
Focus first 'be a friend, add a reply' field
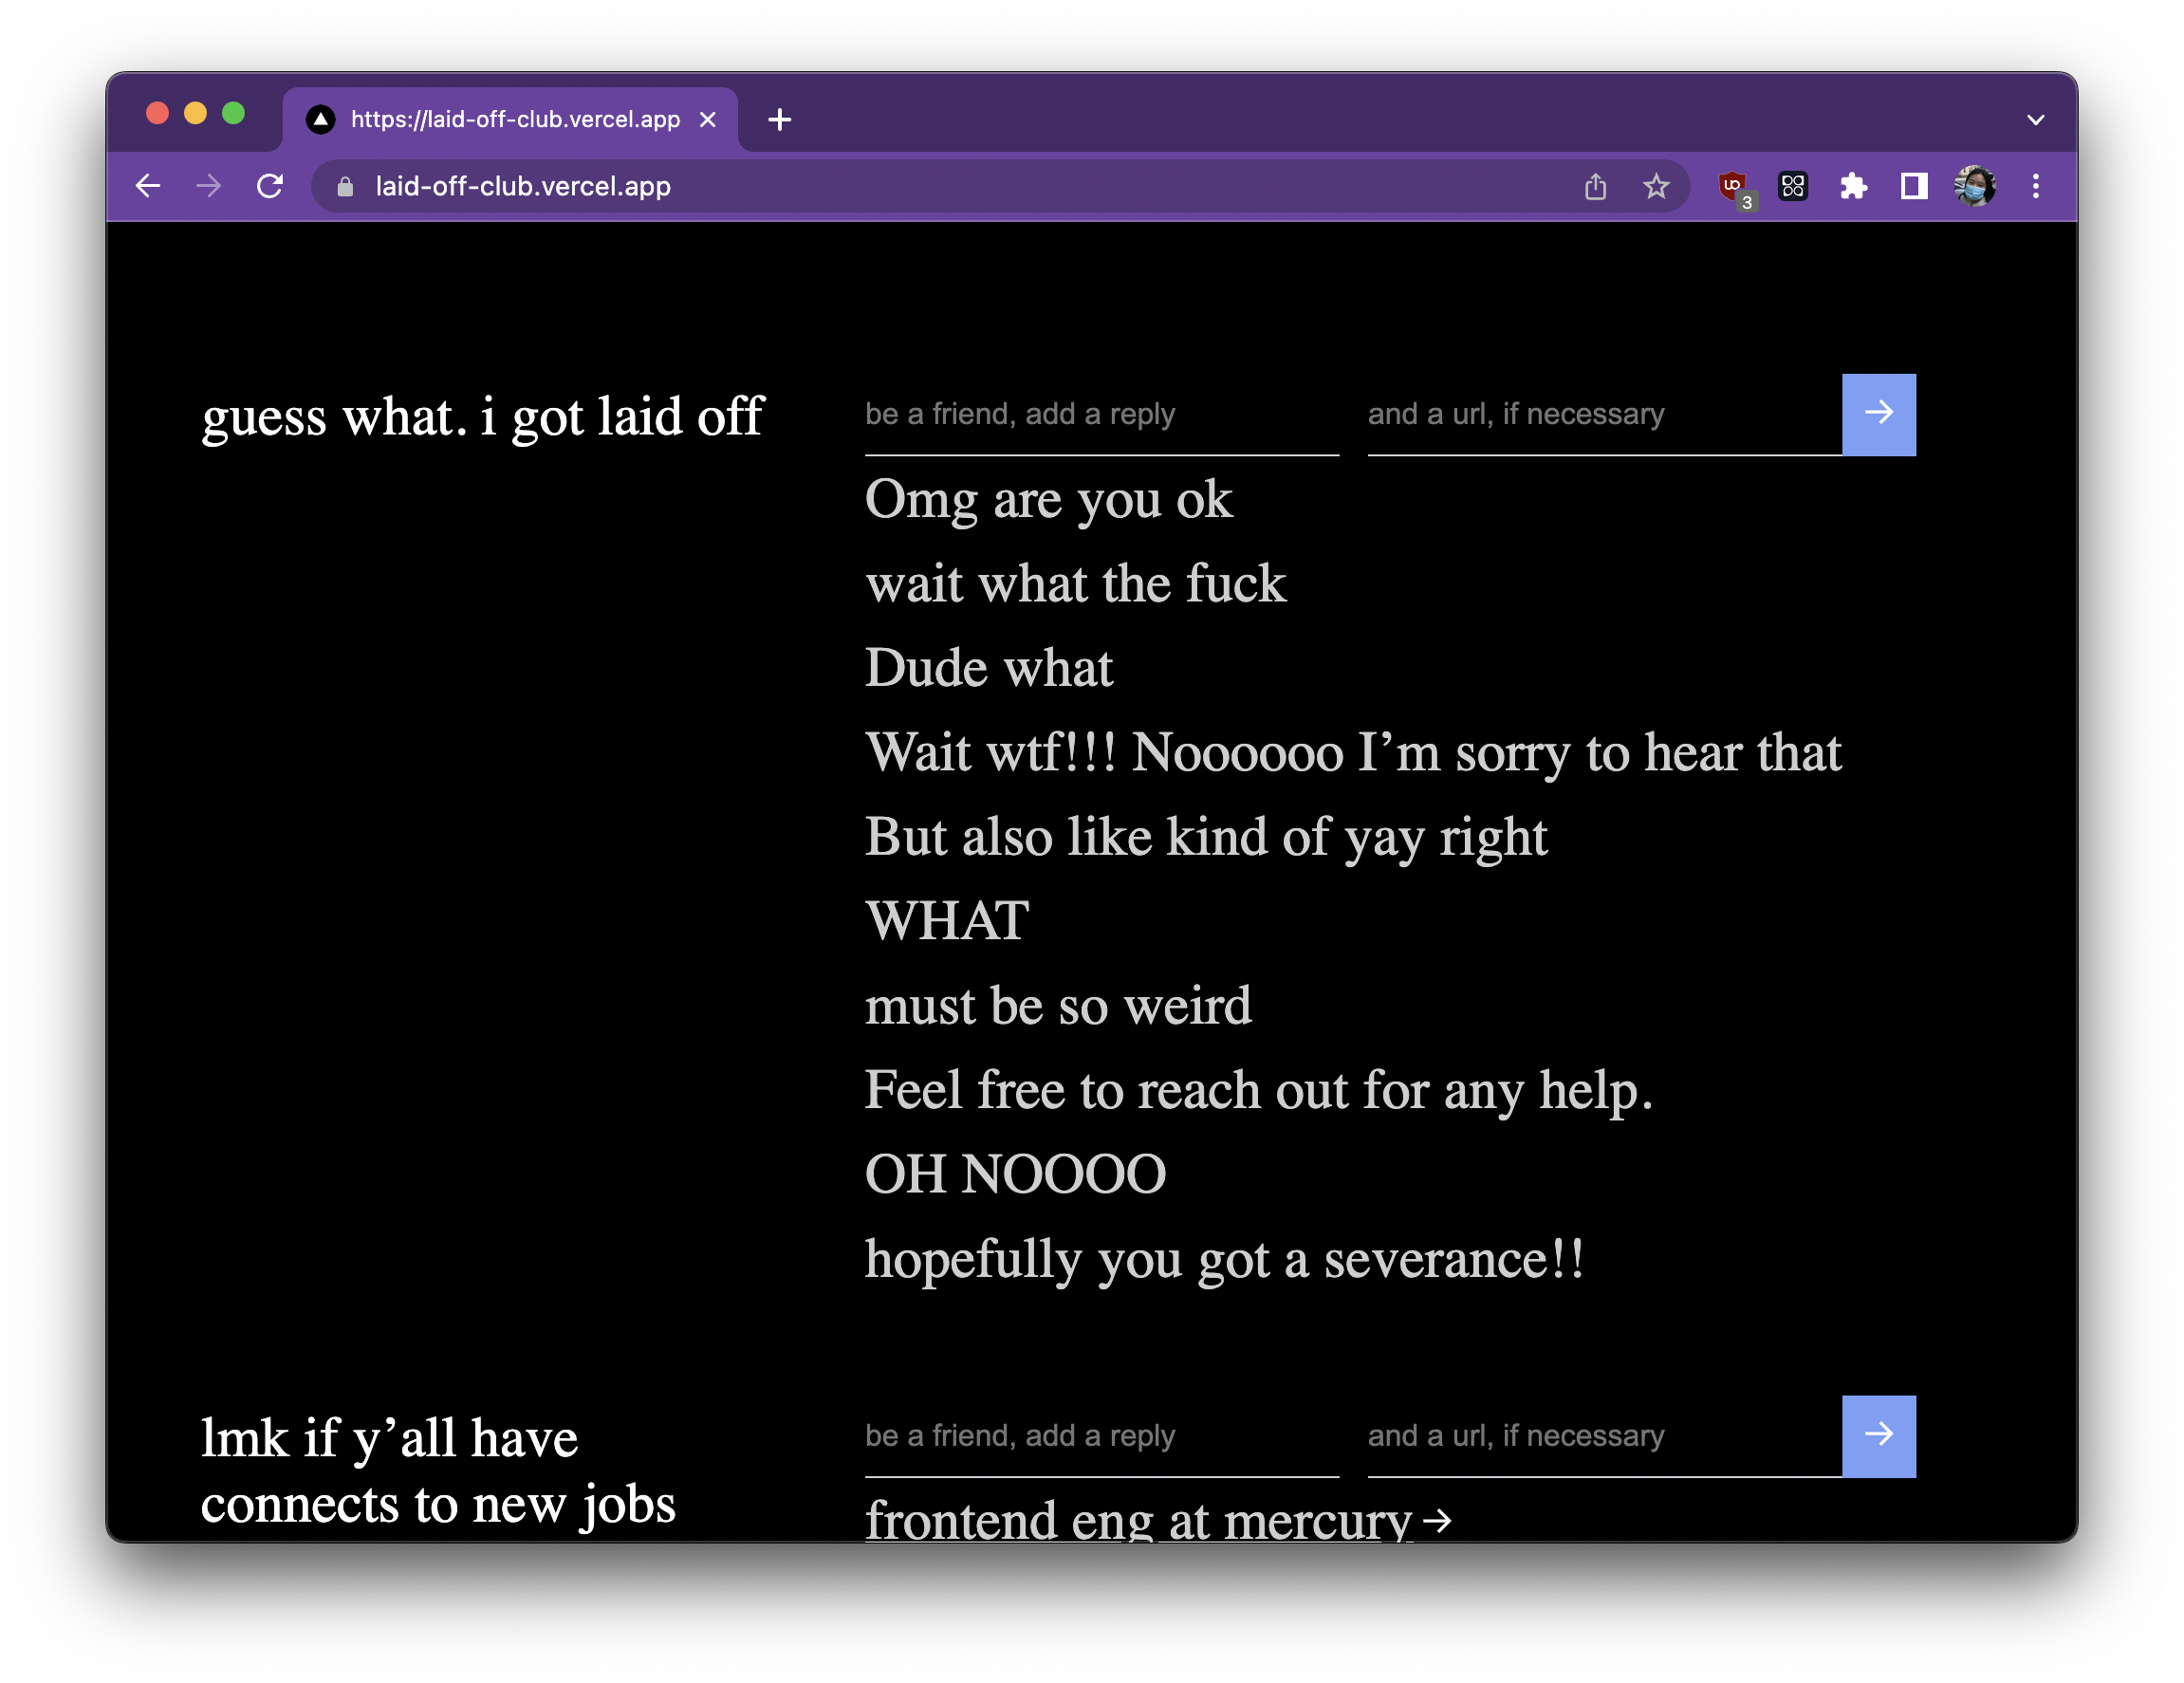coord(1100,415)
